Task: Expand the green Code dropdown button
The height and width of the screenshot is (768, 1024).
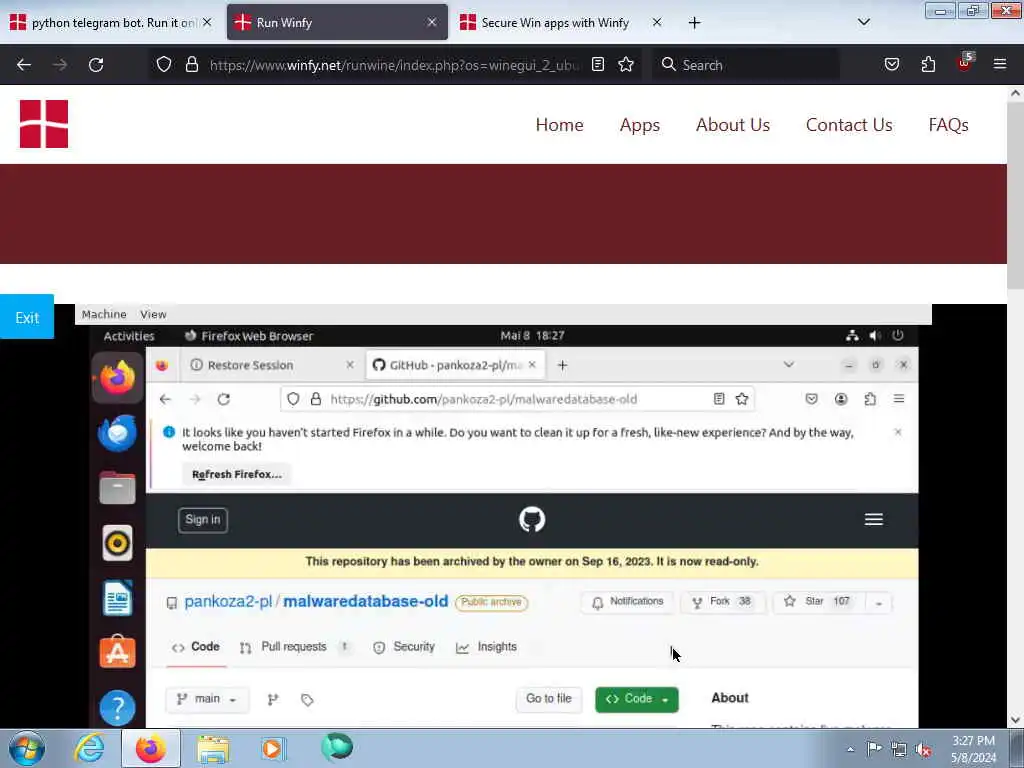Action: click(x=637, y=699)
